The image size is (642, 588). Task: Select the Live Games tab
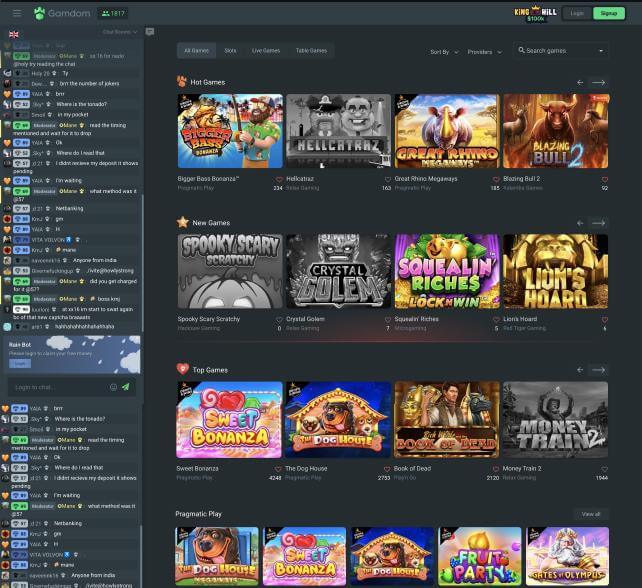(266, 51)
